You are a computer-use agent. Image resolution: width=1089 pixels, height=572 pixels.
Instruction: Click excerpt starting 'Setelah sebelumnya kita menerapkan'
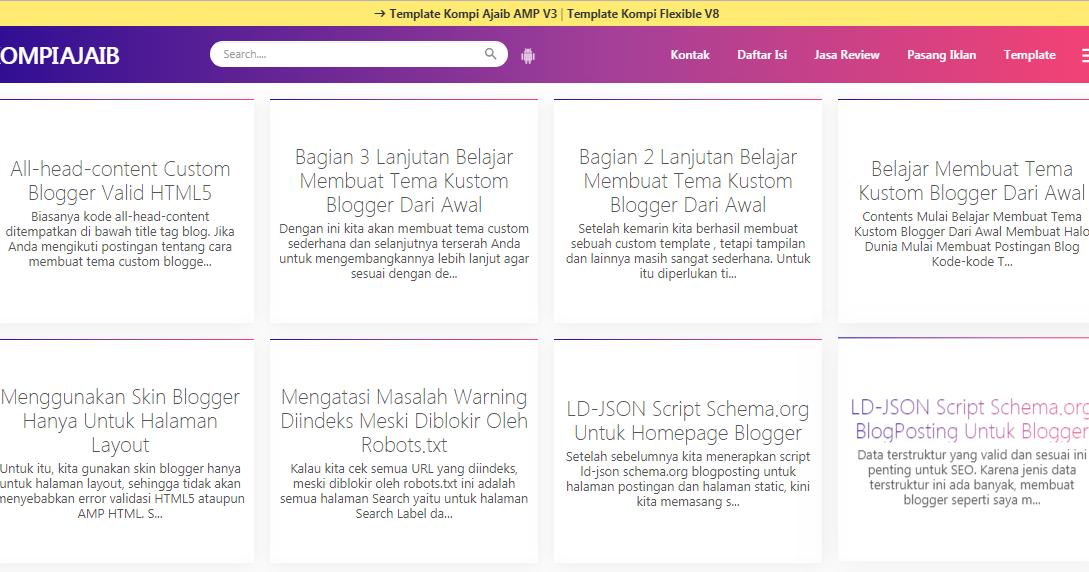coord(688,479)
